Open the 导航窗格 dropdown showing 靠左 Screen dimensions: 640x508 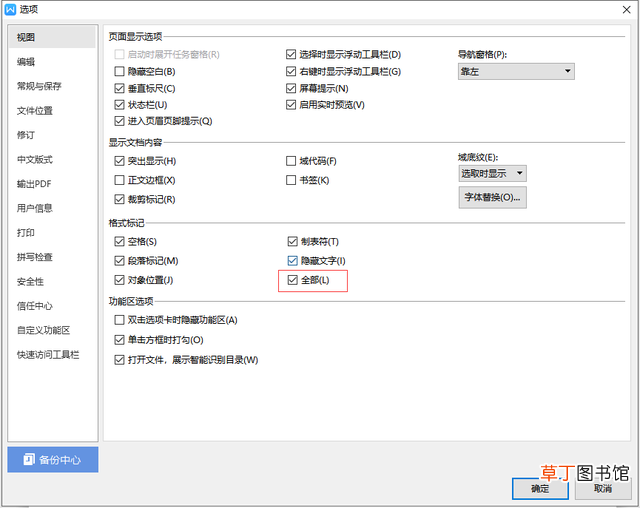516,71
